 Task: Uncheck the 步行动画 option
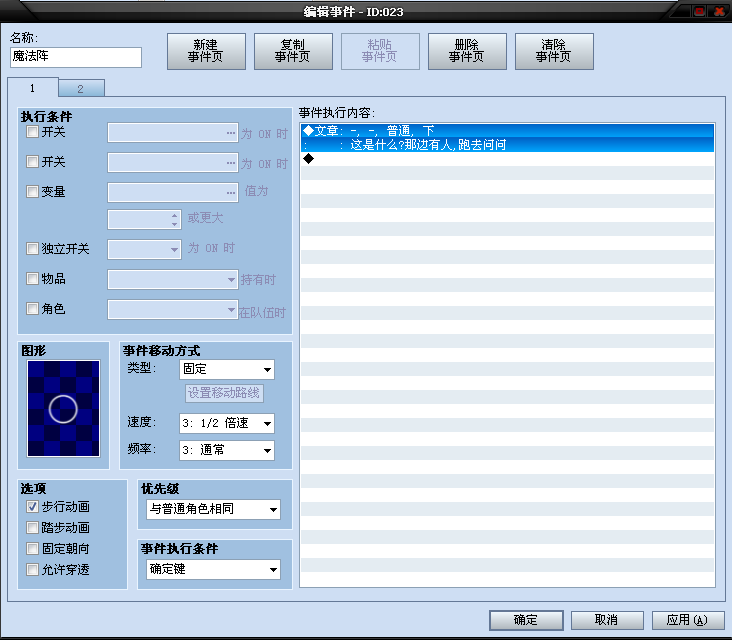point(32,506)
